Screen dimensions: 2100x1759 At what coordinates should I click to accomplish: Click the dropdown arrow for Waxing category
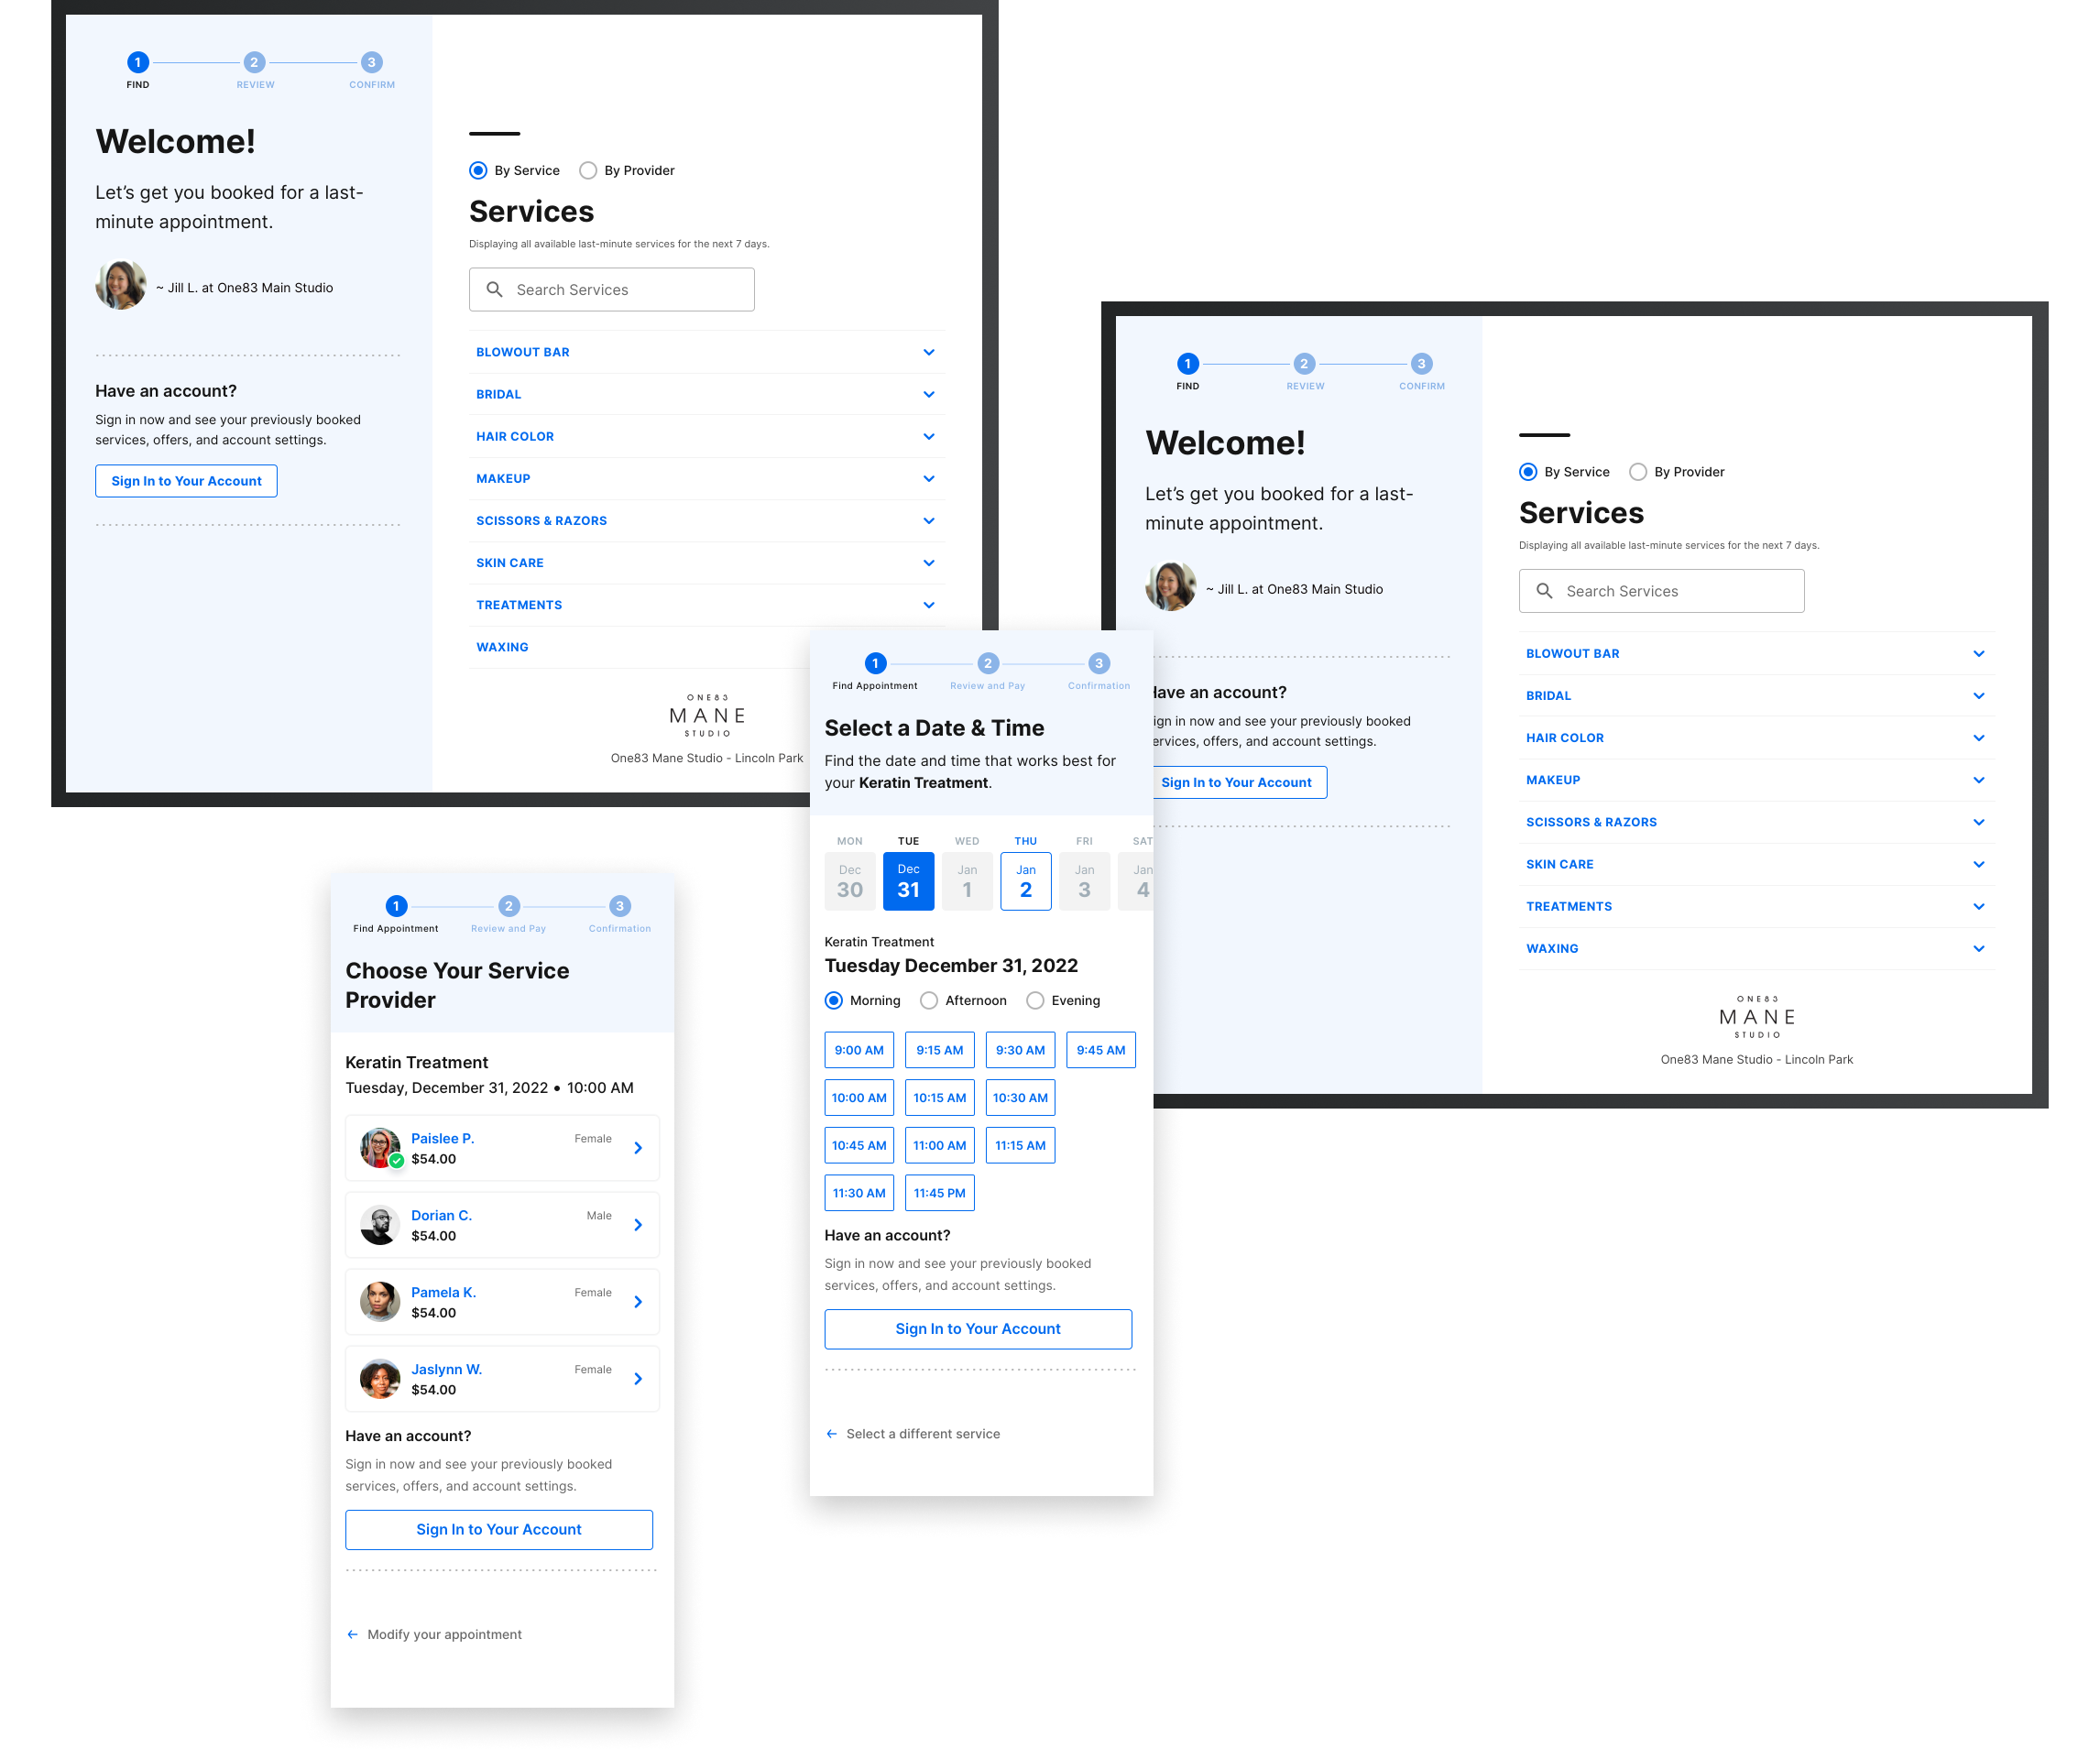(1981, 947)
